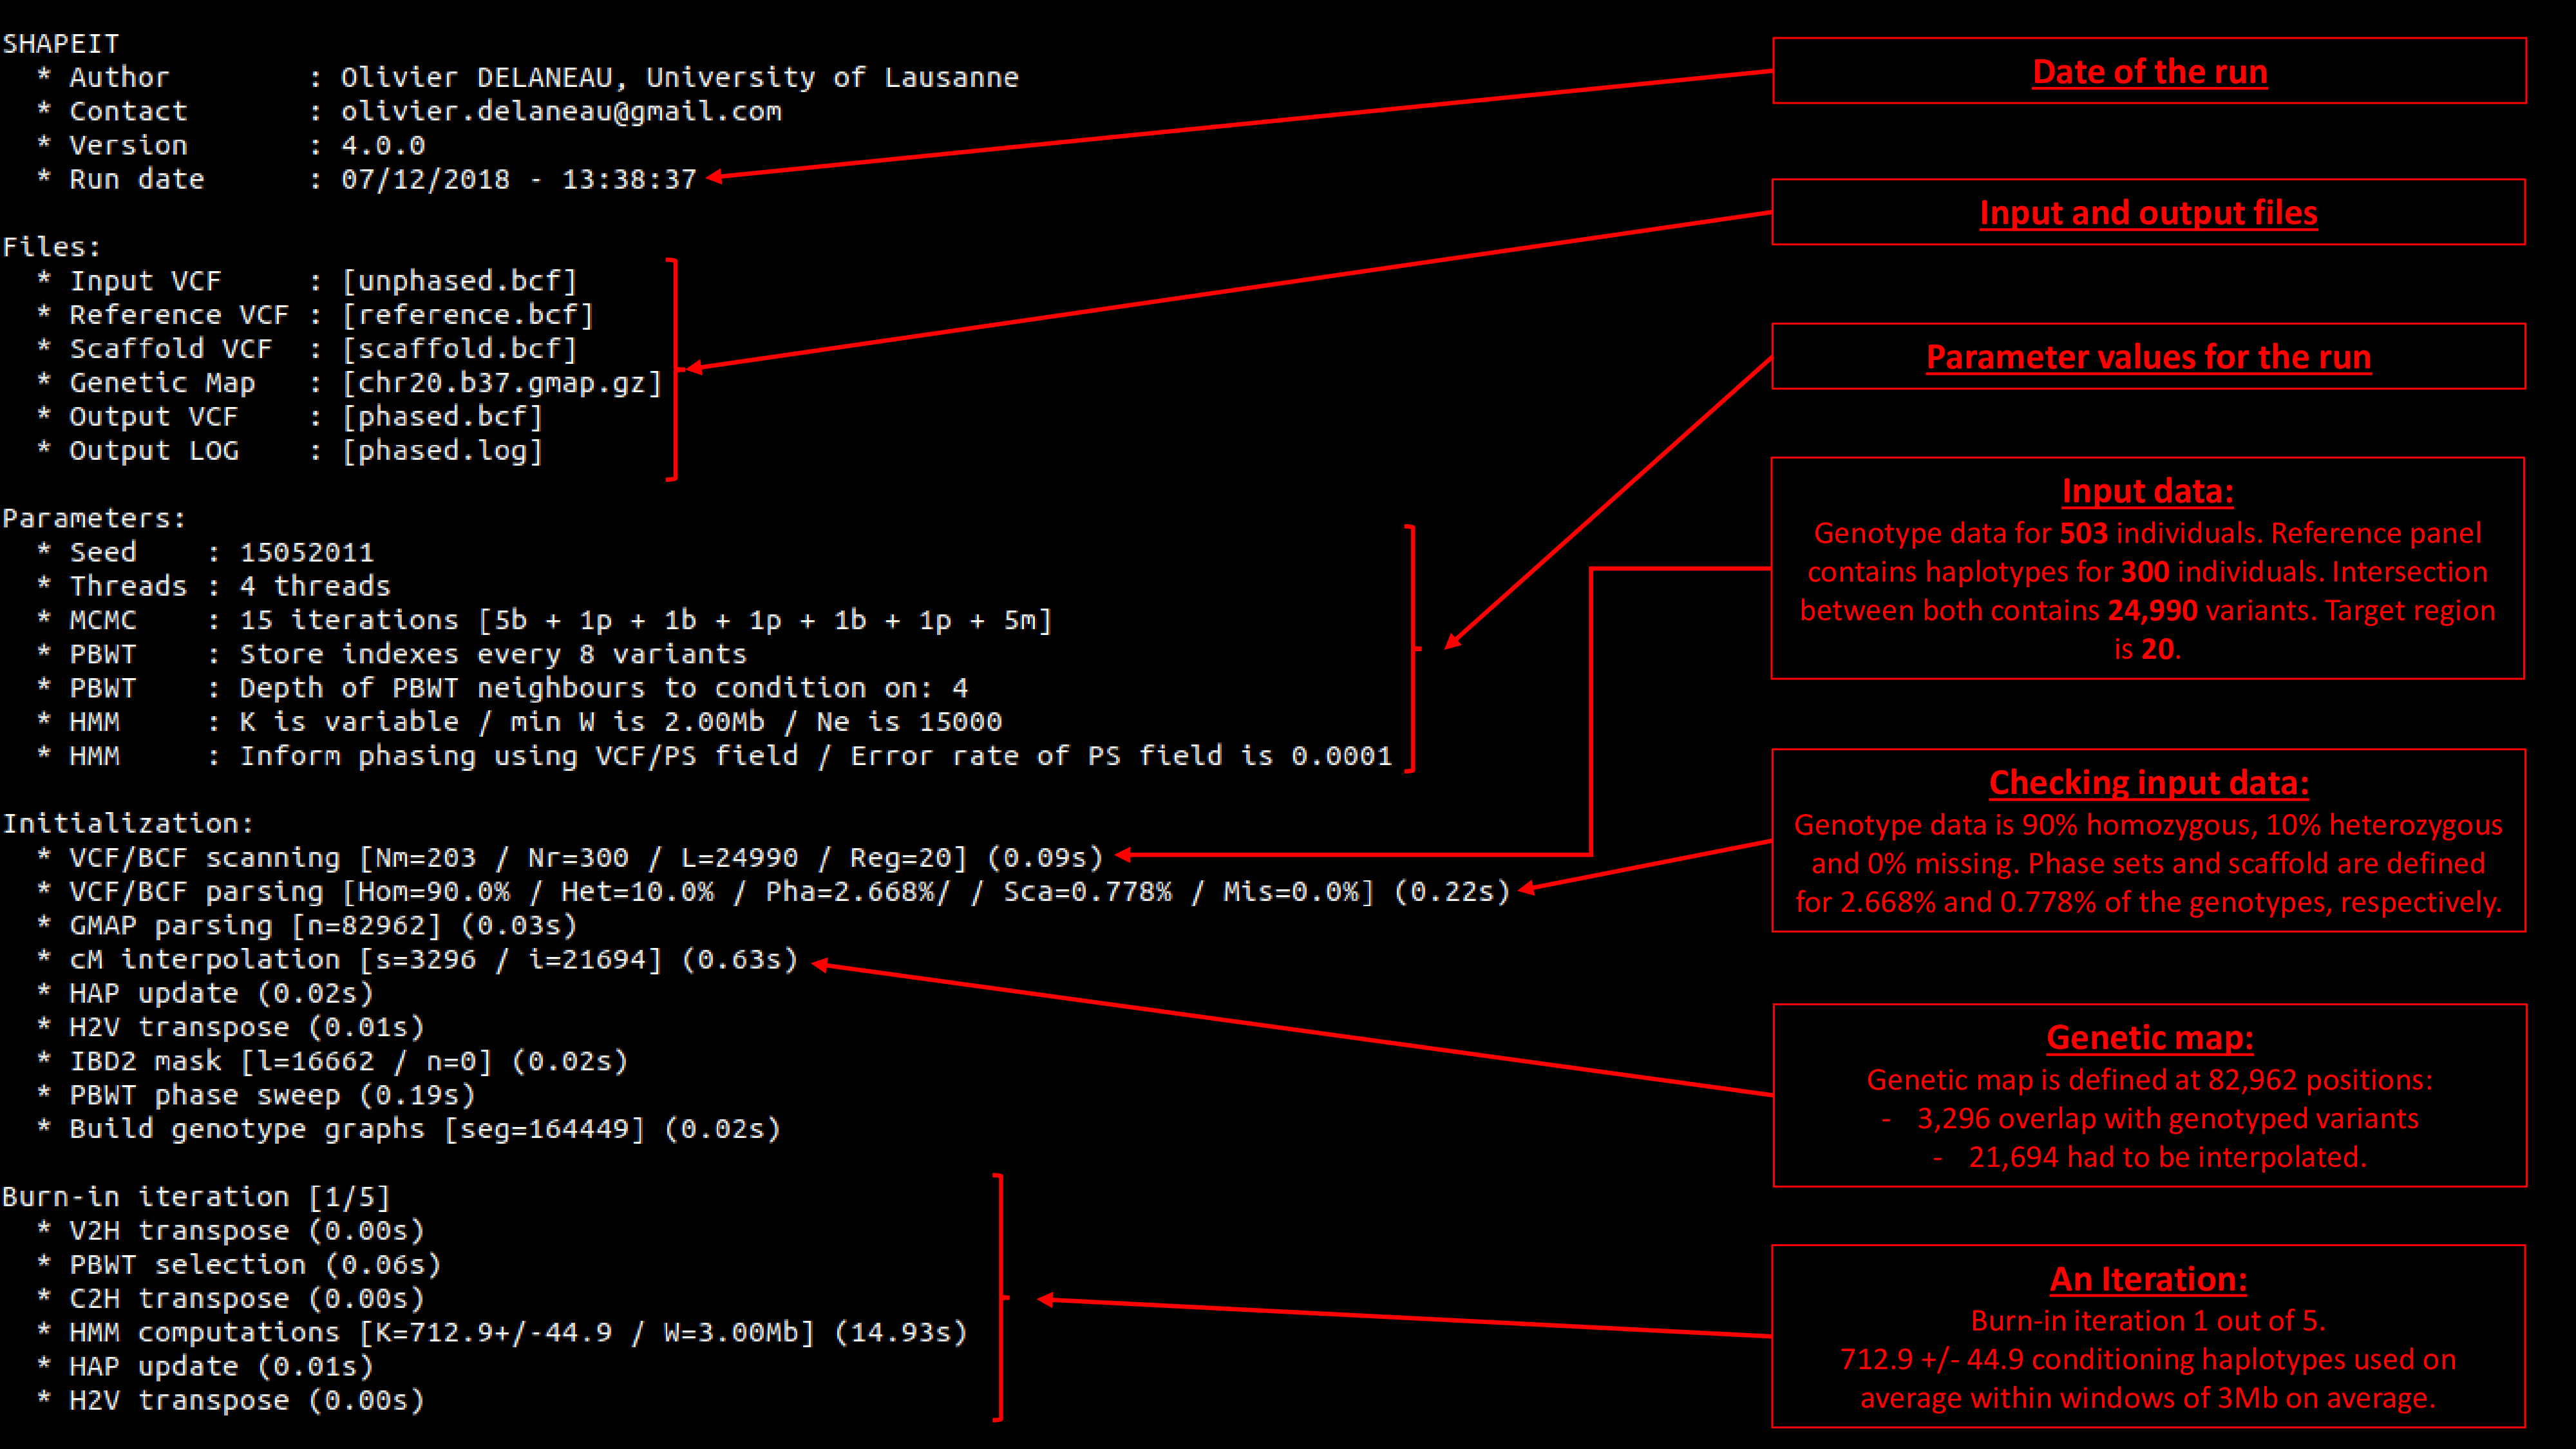Click the [phased.log] output log name

442,451
